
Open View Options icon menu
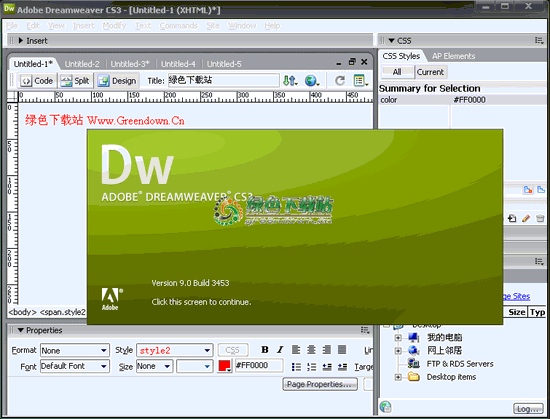point(361,81)
